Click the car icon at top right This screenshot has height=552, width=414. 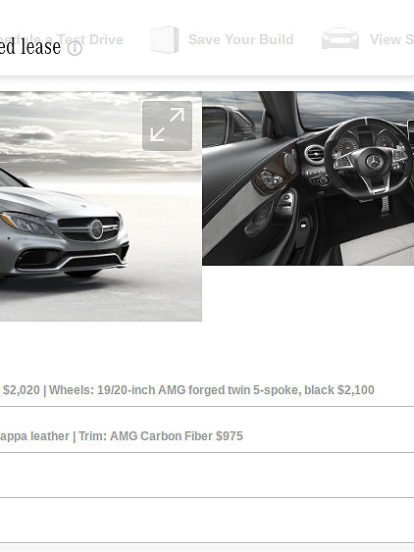click(x=340, y=39)
